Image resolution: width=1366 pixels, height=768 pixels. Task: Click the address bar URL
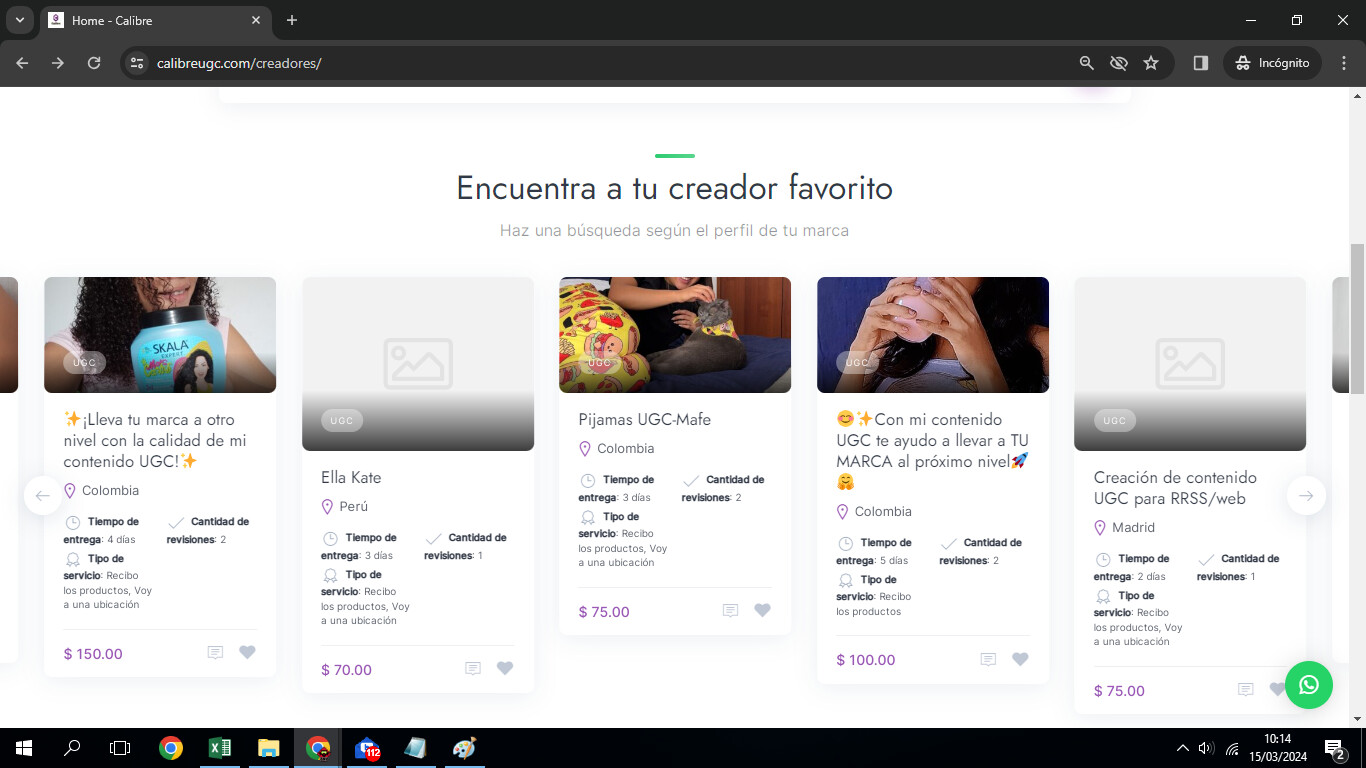239,63
